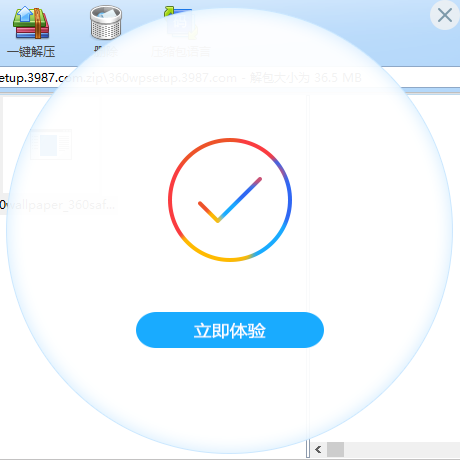Click the rainbow success circle ring

[230, 139]
